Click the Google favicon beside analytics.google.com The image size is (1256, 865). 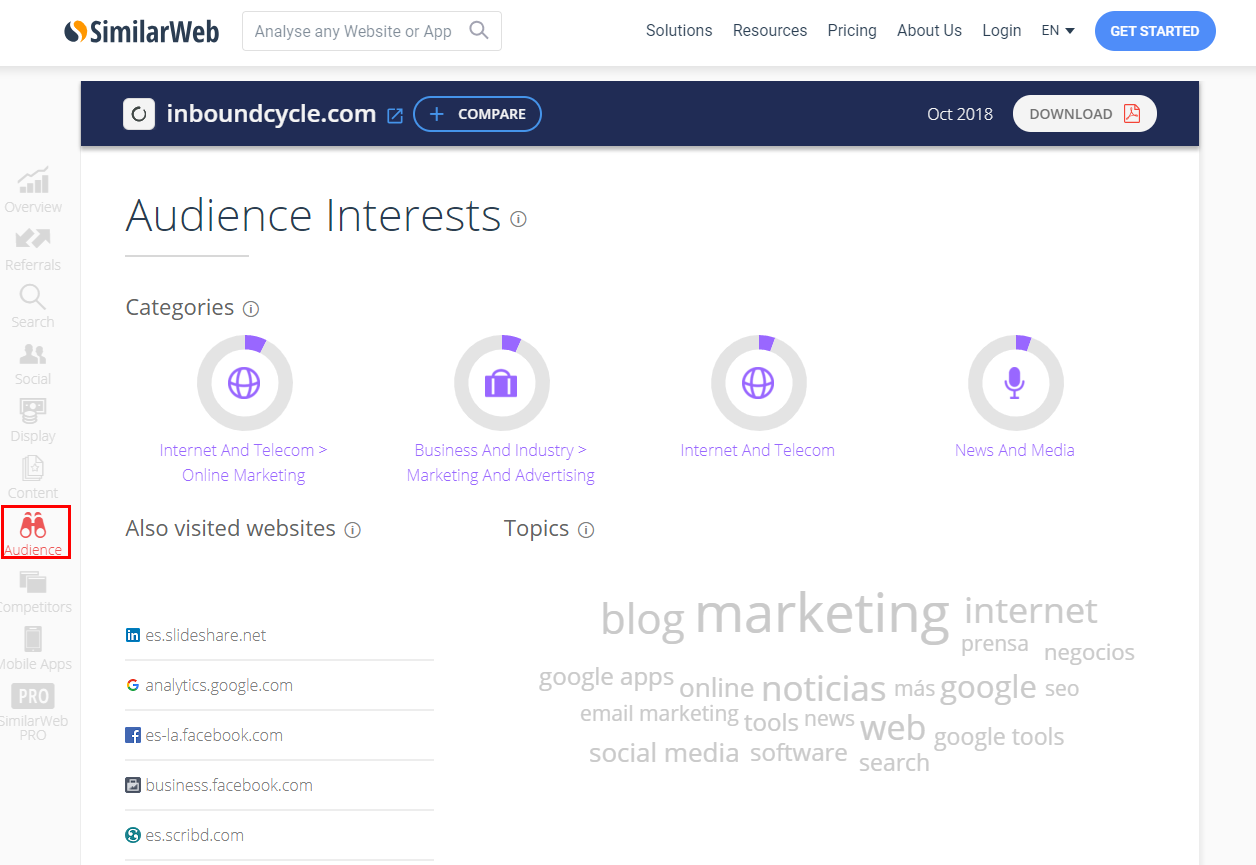(x=133, y=685)
